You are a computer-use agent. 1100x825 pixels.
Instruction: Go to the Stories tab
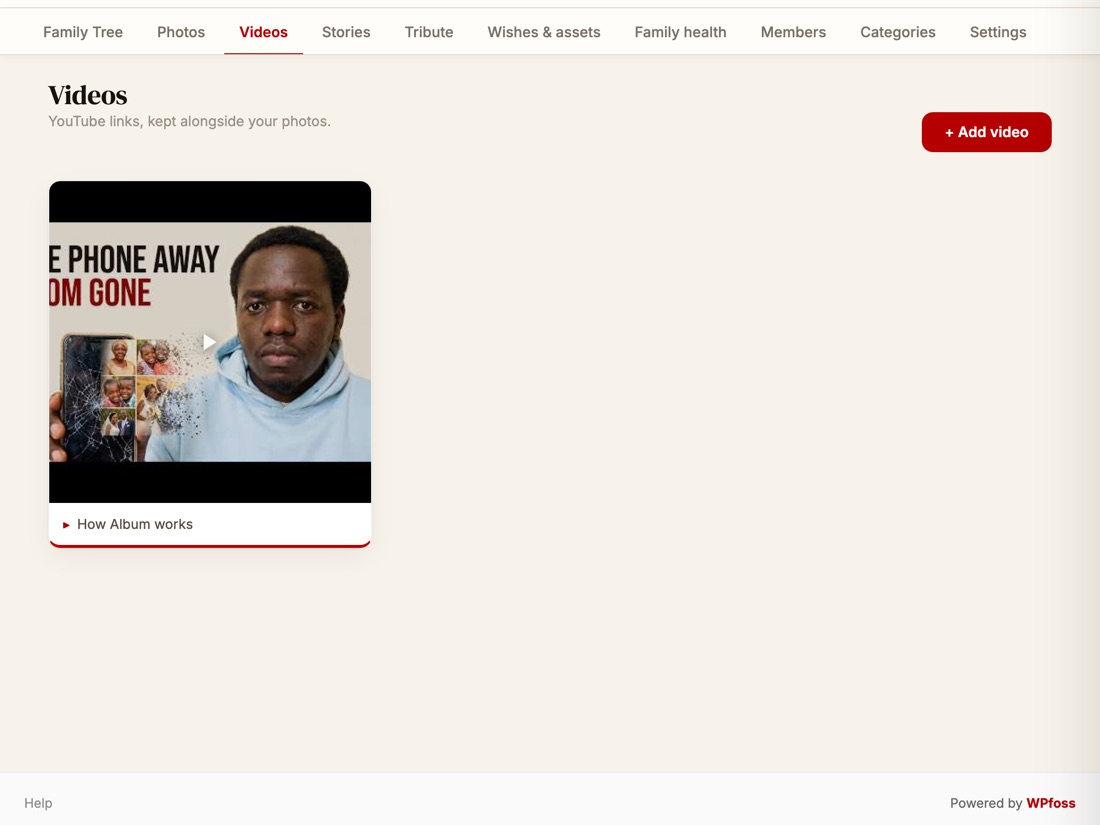[346, 32]
